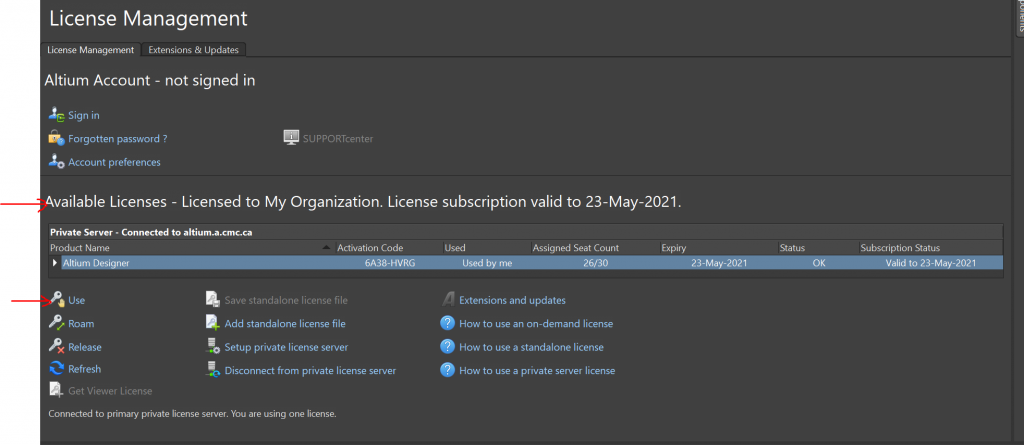Click the Get Viewer License icon
Viewport: 1024px width, 445px height.
(57, 390)
